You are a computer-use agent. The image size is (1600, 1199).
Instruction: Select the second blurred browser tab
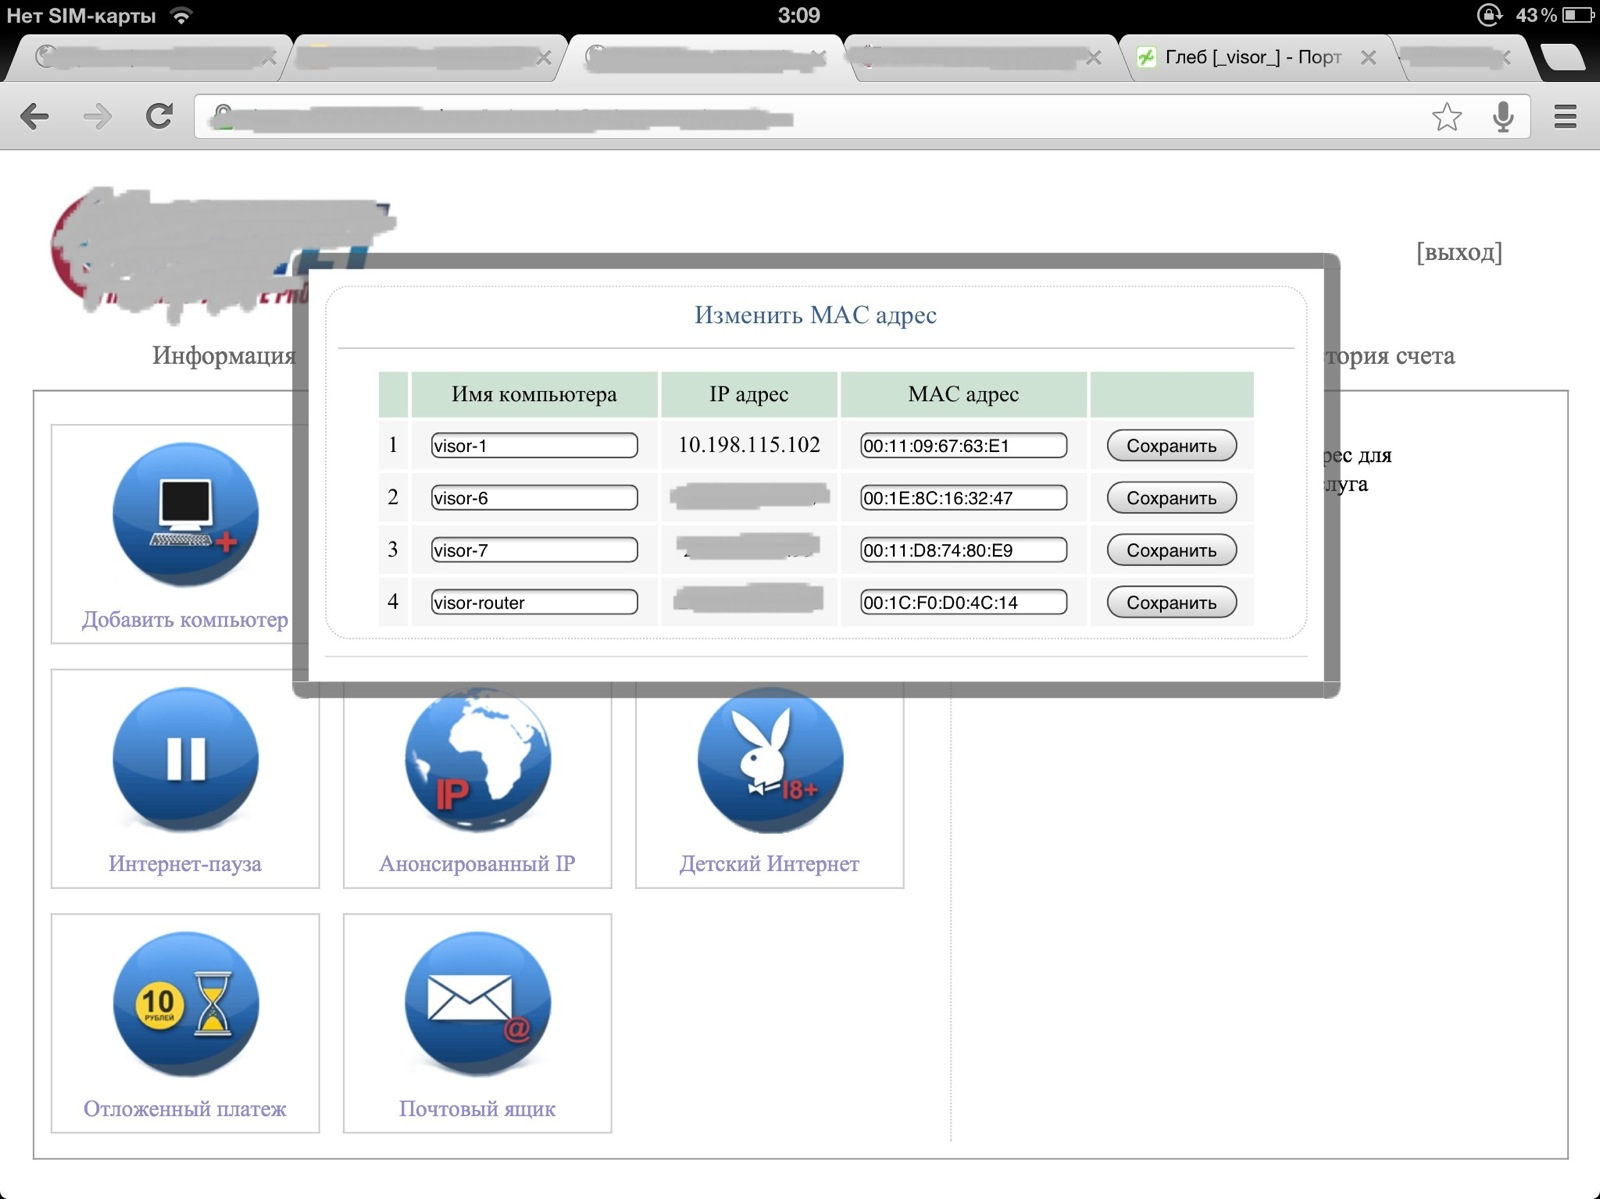click(x=427, y=58)
